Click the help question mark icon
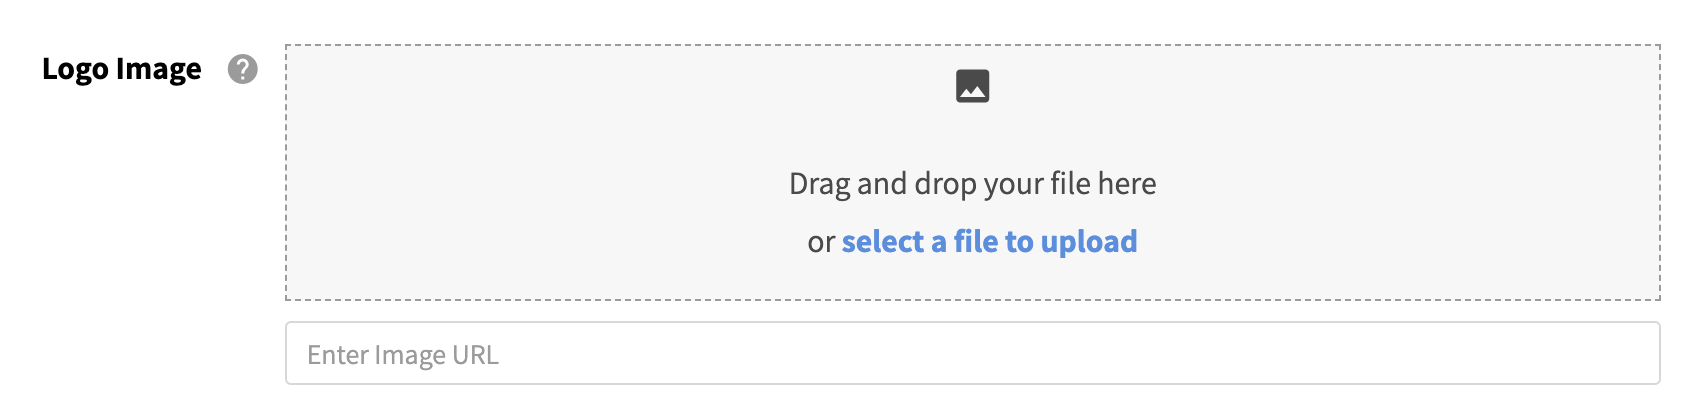Image resolution: width=1684 pixels, height=406 pixels. coord(242,69)
